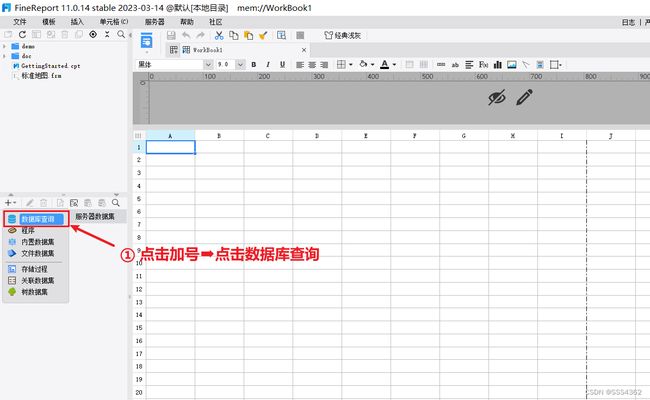
Task: Expand the demo folder
Action: (x=5, y=46)
